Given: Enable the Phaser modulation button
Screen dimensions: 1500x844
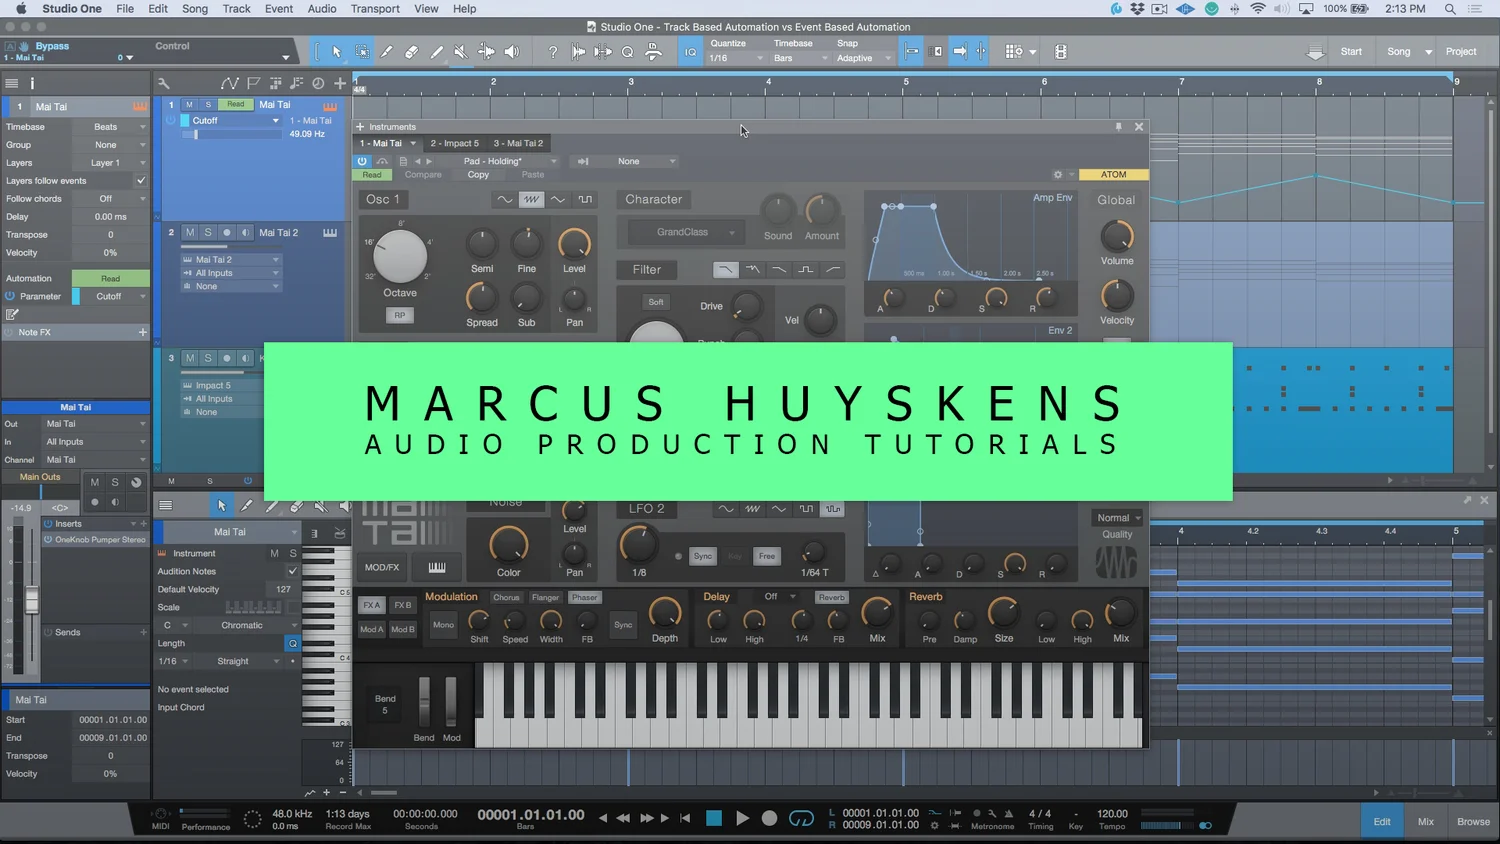Looking at the screenshot, I should [x=585, y=597].
